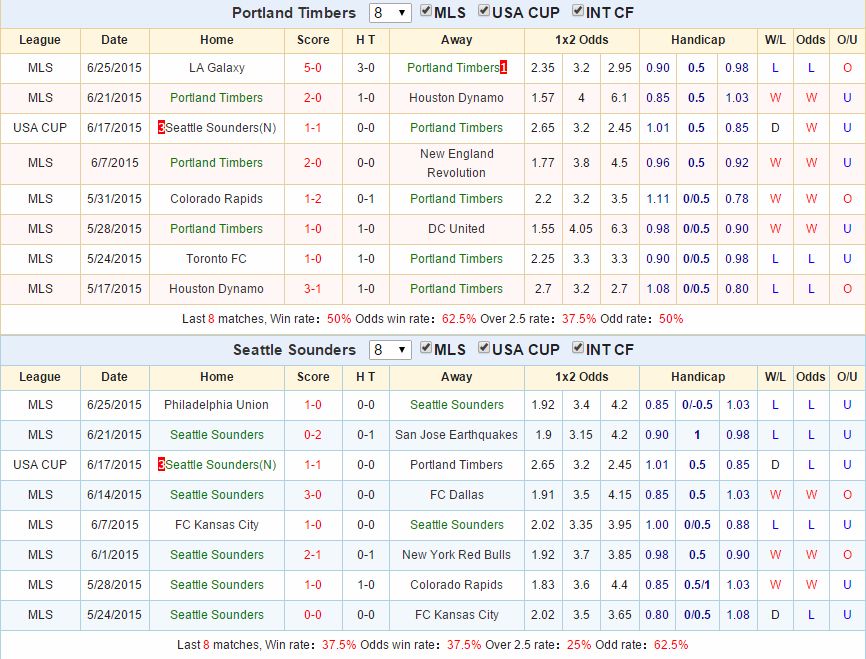Screen dimensions: 866x659
Task: Click Date column header in Seattle Sounders table
Action: 114,377
